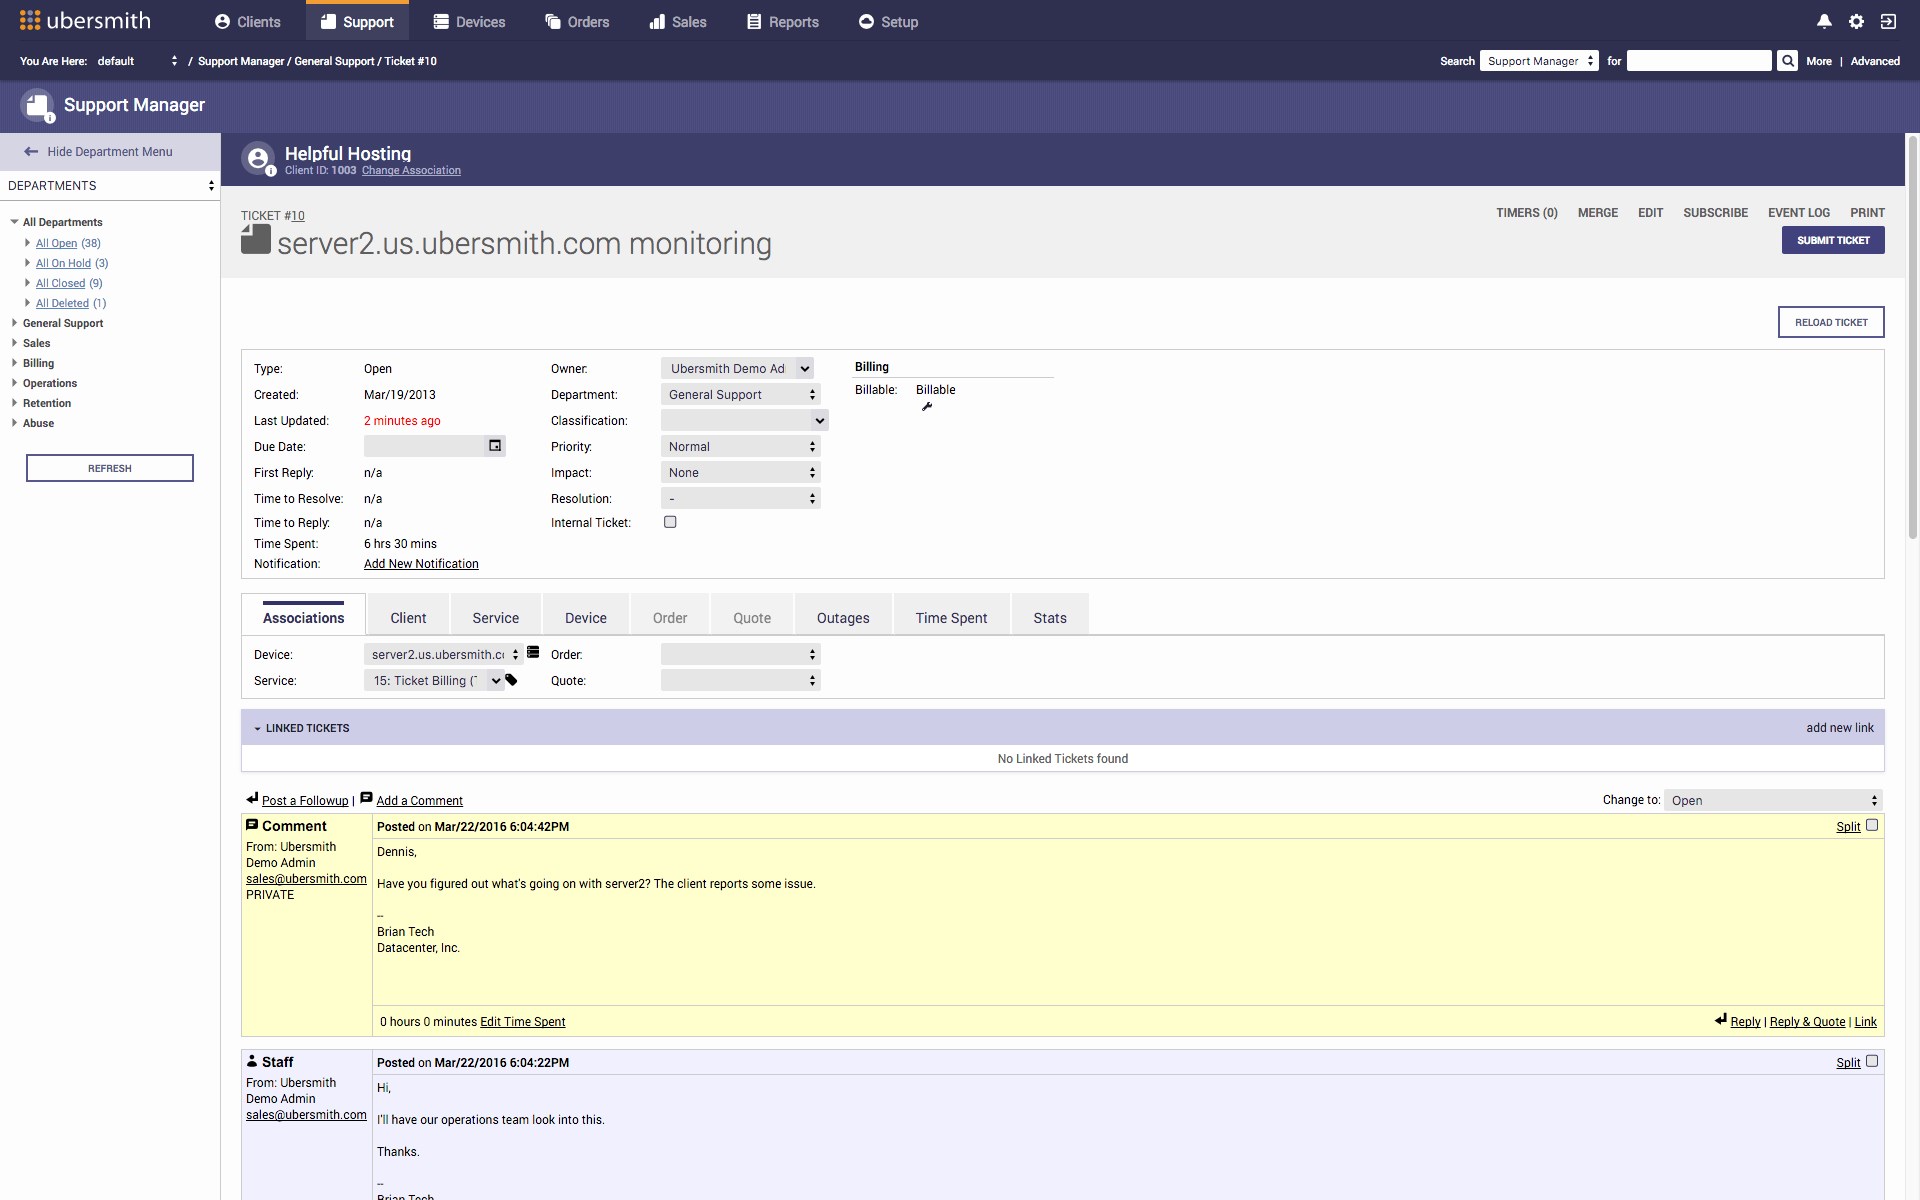Toggle the Internal Ticket checkbox

(x=670, y=522)
